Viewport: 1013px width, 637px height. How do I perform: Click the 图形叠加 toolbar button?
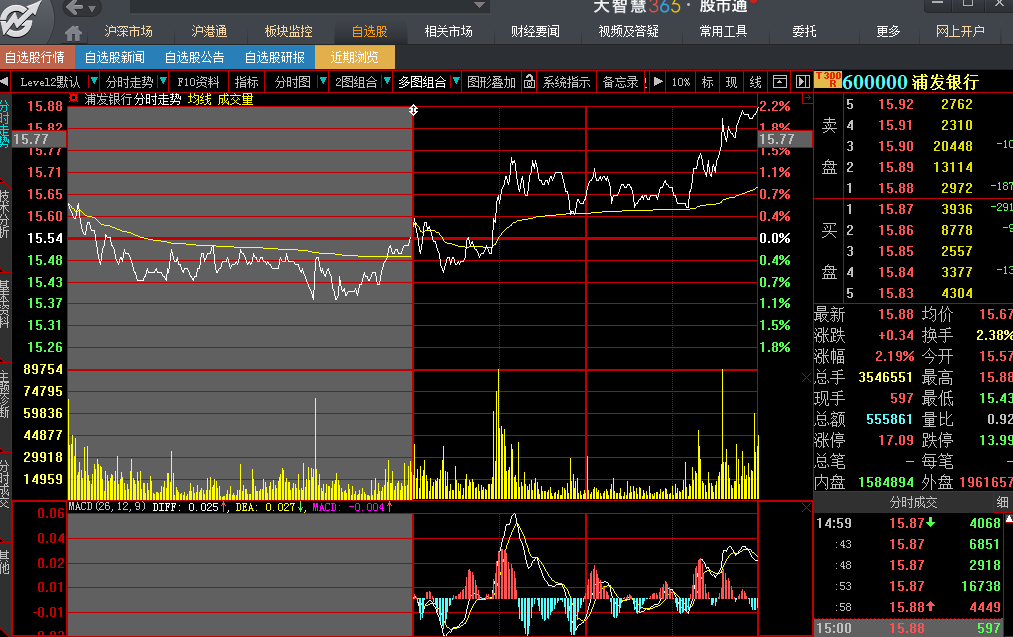492,82
